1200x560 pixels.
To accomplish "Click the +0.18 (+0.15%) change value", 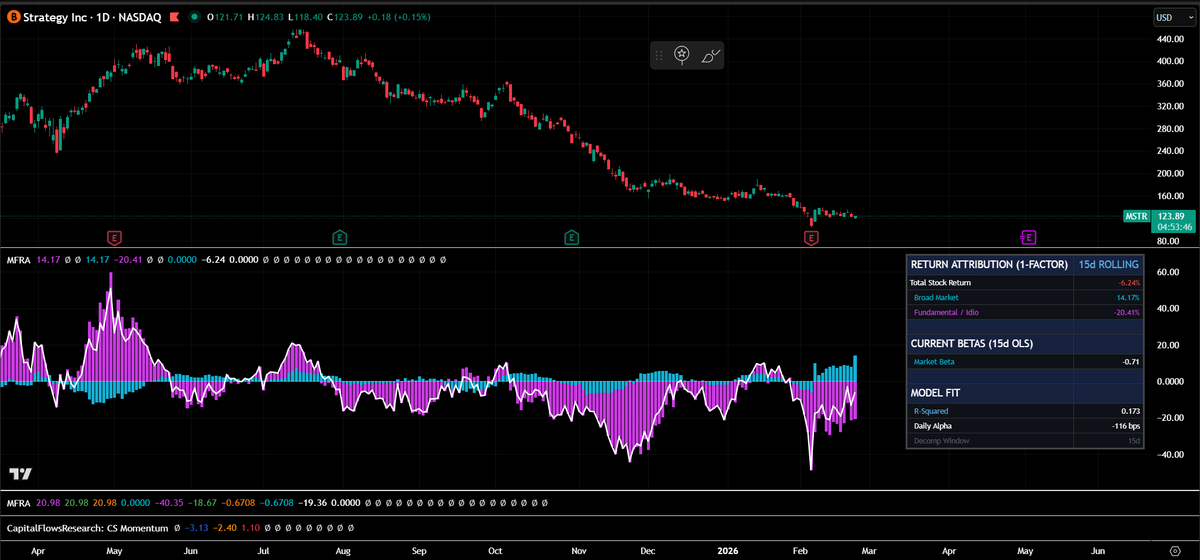I will pyautogui.click(x=400, y=17).
